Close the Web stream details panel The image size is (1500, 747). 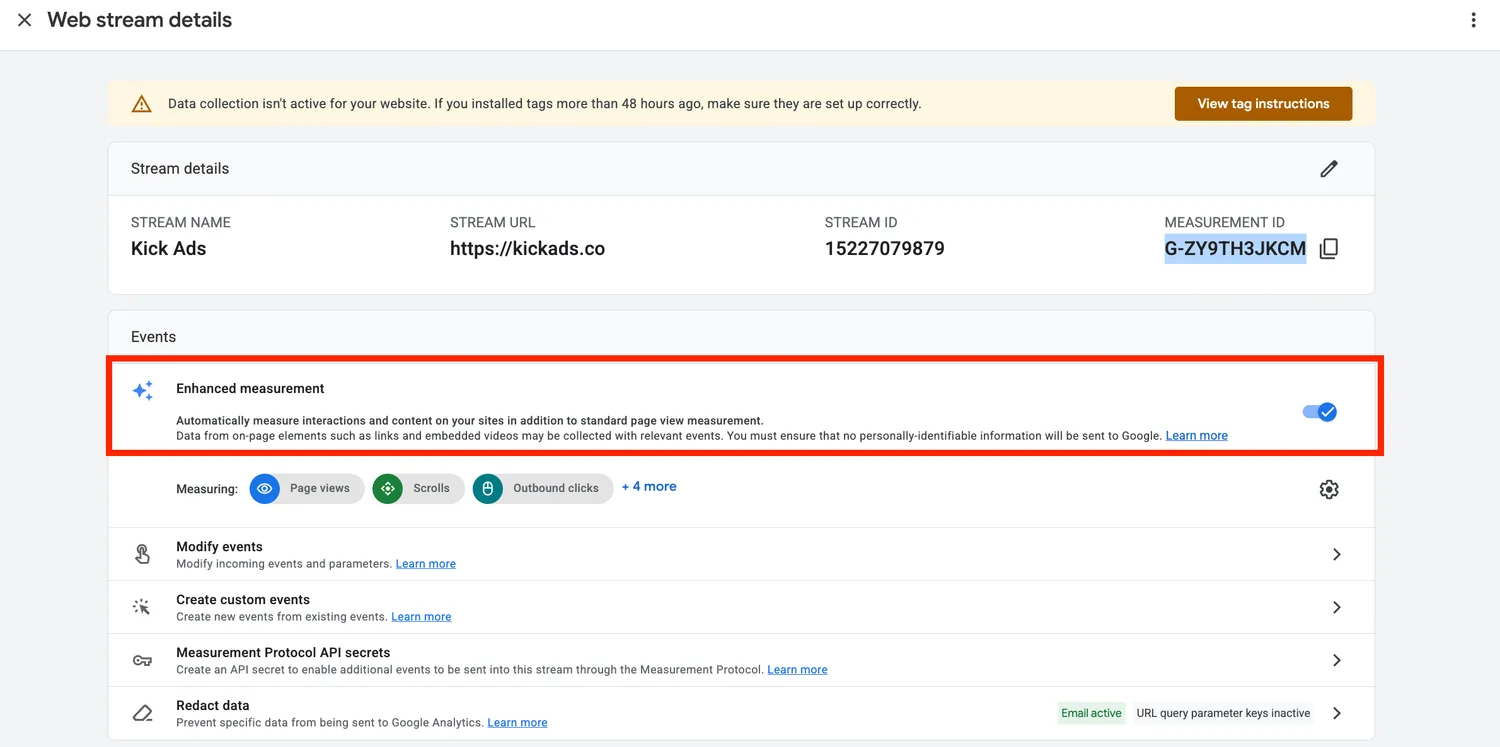pos(24,20)
